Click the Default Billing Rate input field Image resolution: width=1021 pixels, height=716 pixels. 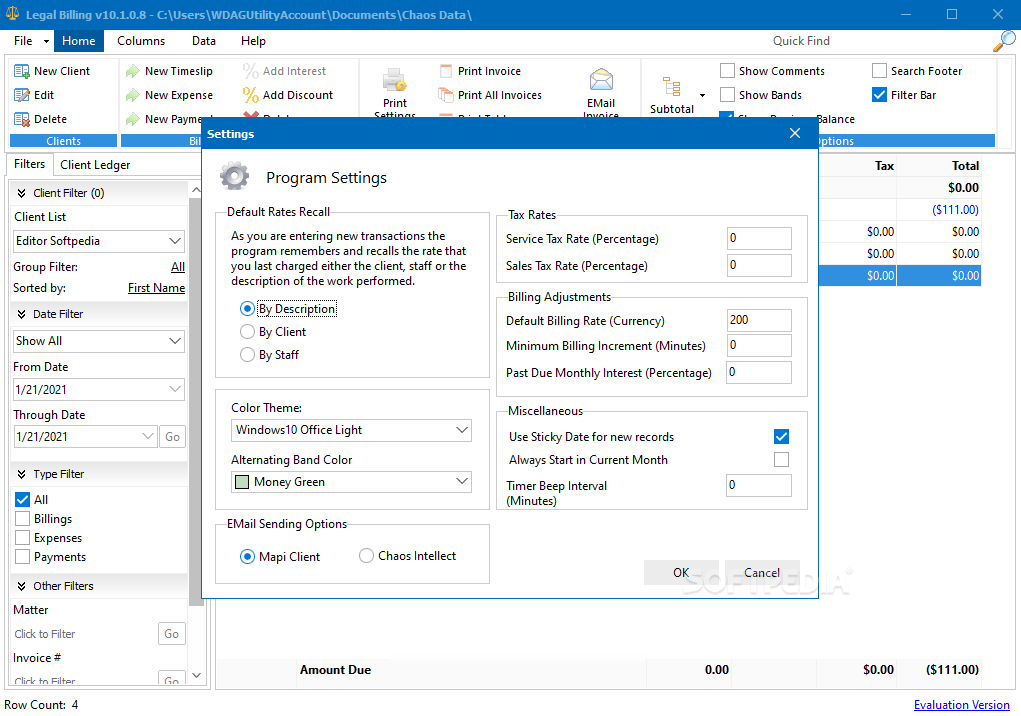click(758, 319)
